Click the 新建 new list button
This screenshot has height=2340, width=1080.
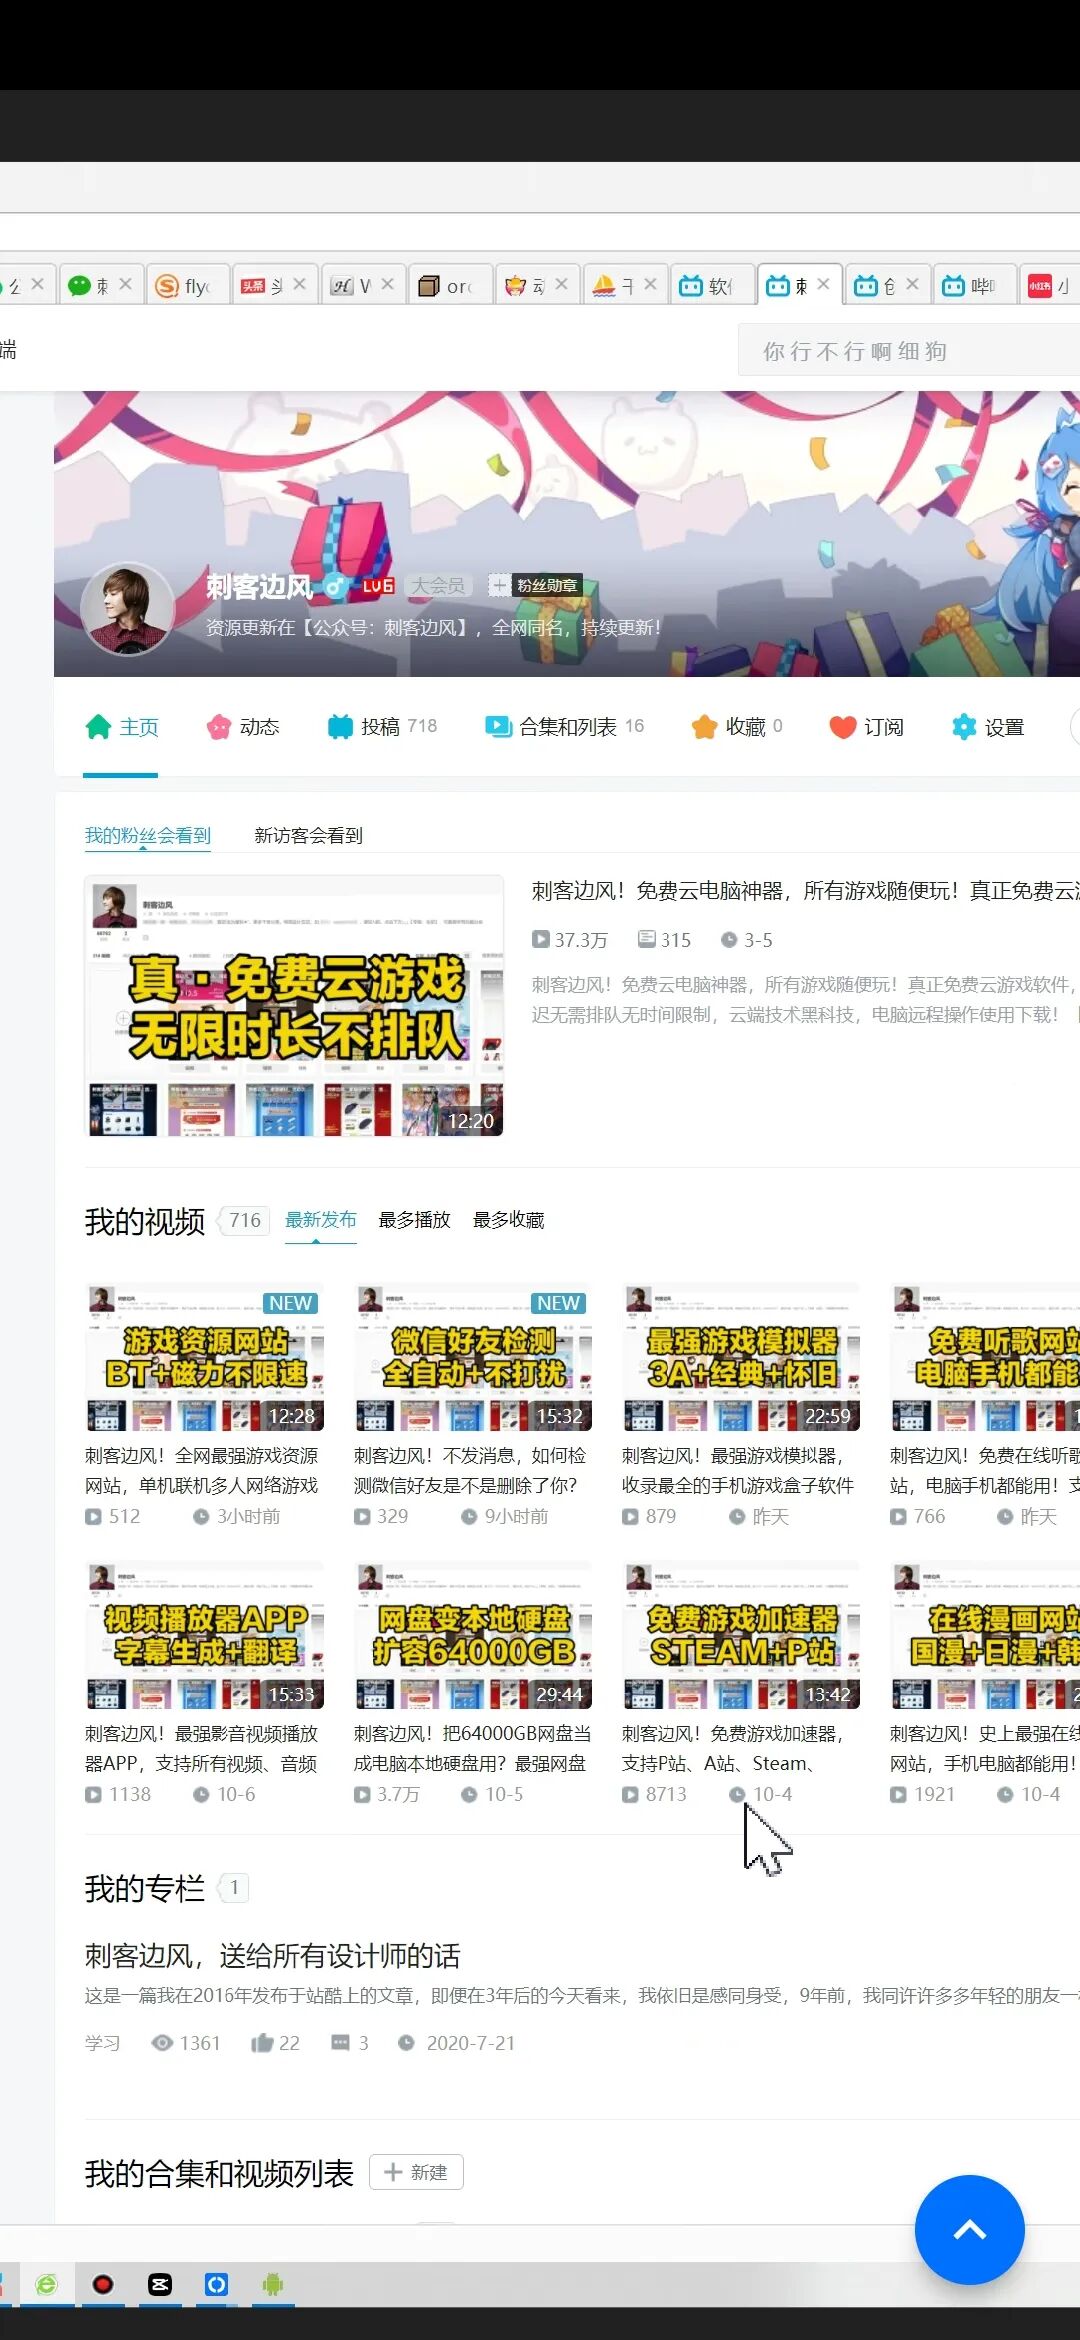click(x=416, y=2172)
